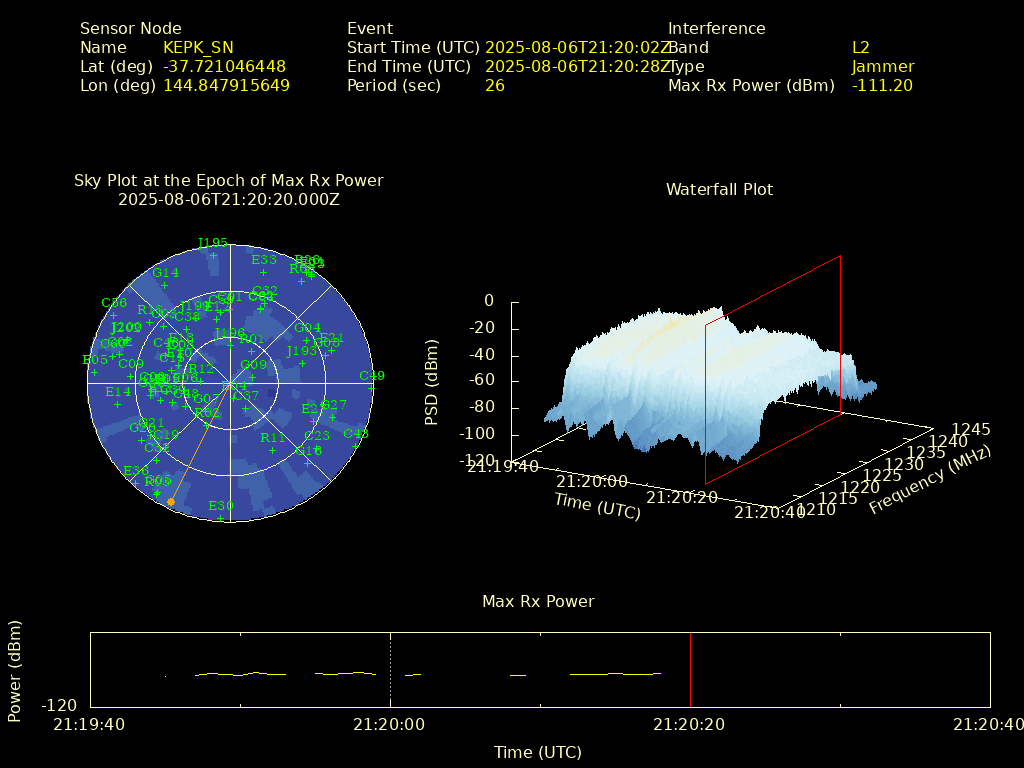Image resolution: width=1024 pixels, height=768 pixels.
Task: Click the Jammer interference type value
Action: (882, 66)
